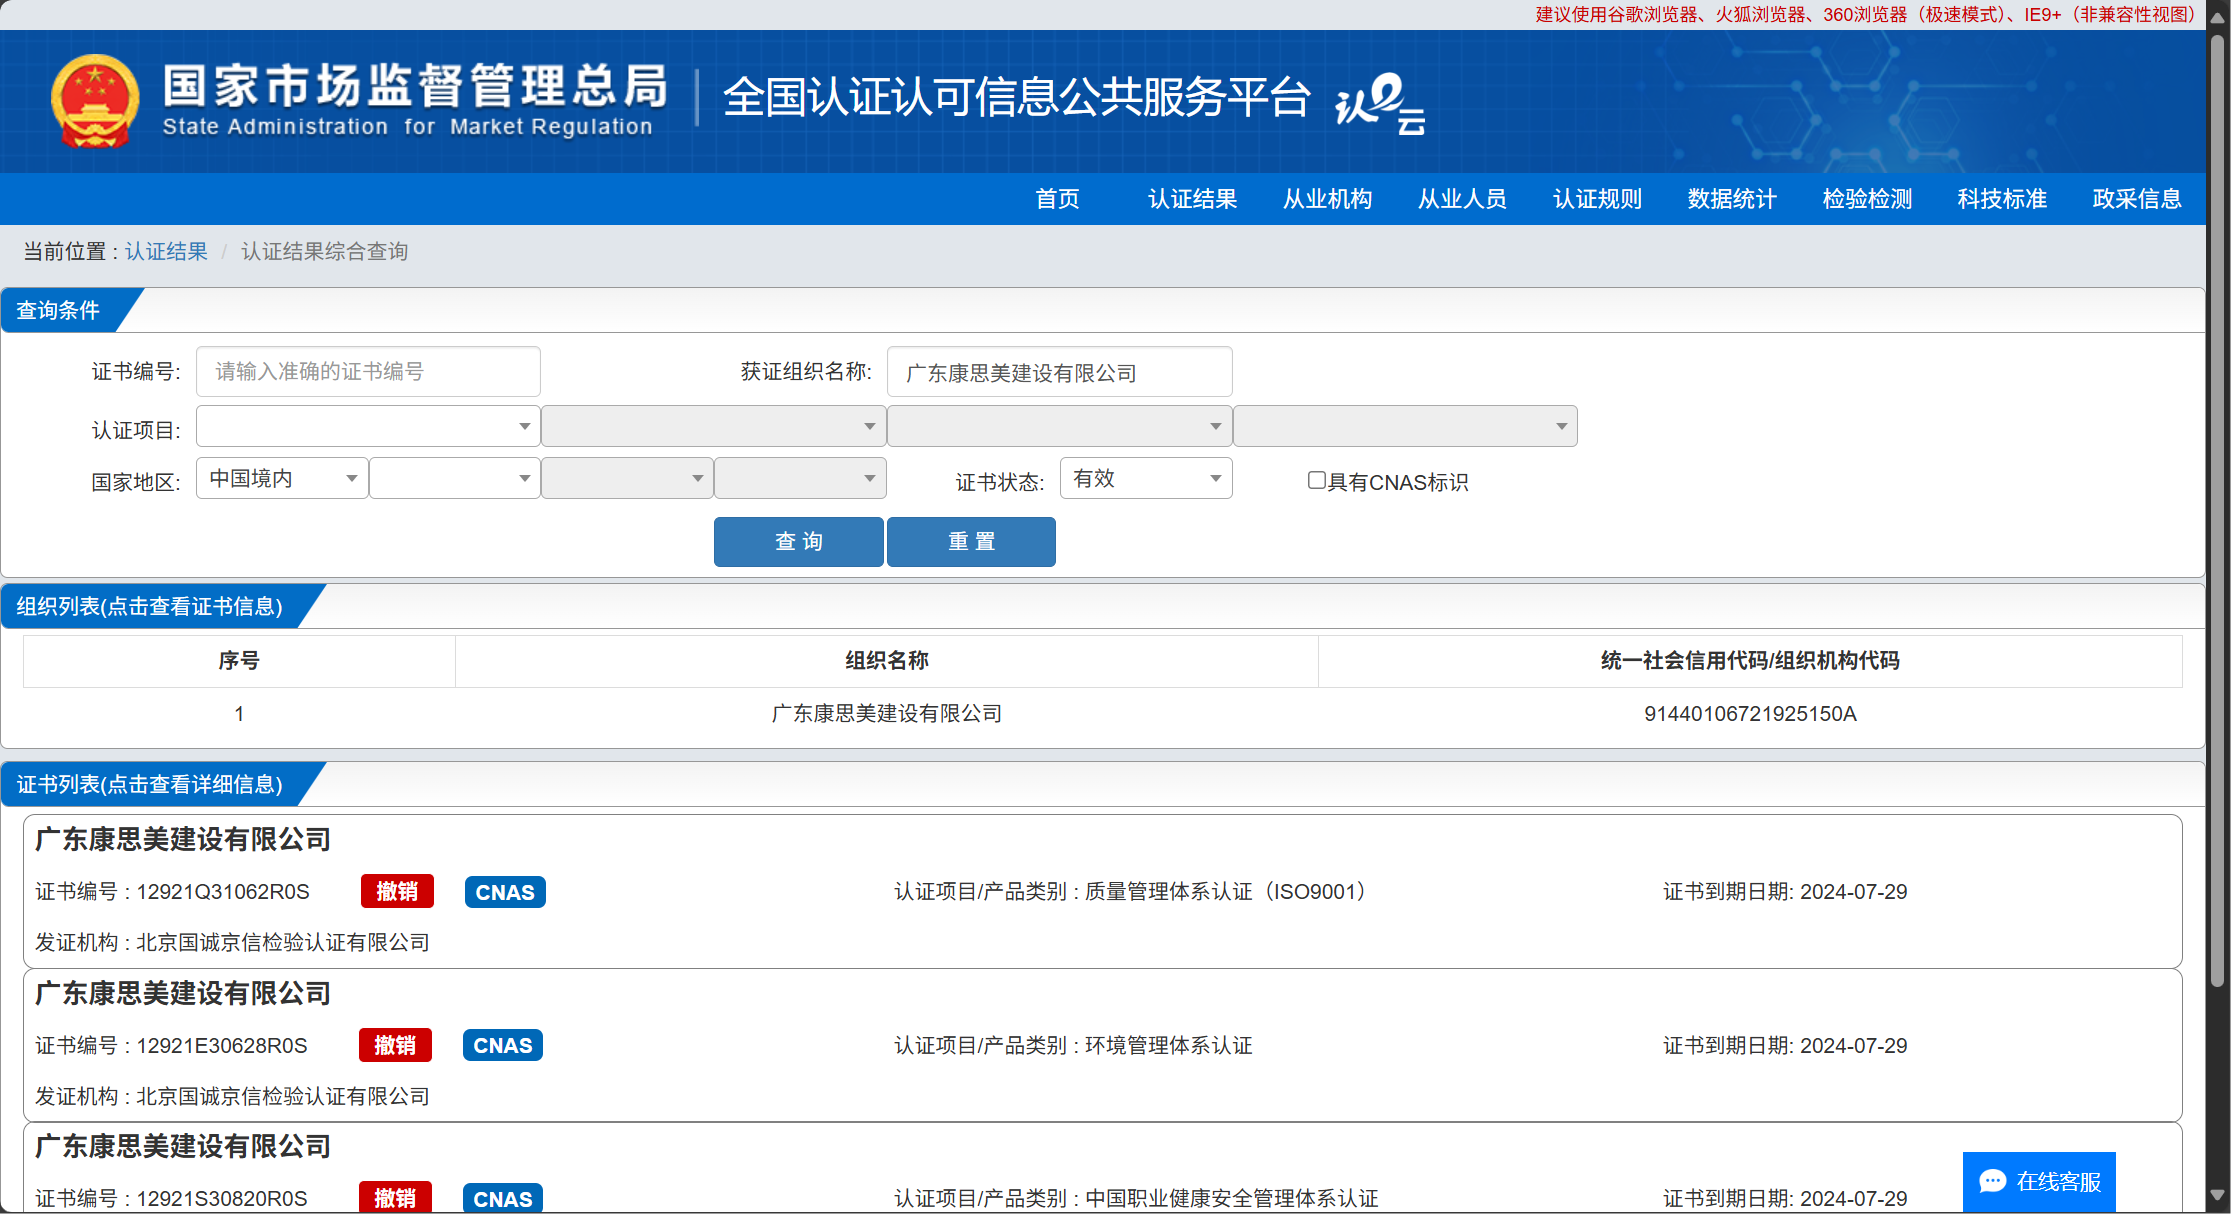This screenshot has width=2231, height=1214.
Task: Click the 统一社会信用代码/组织机构代码 header
Action: click(x=1750, y=661)
